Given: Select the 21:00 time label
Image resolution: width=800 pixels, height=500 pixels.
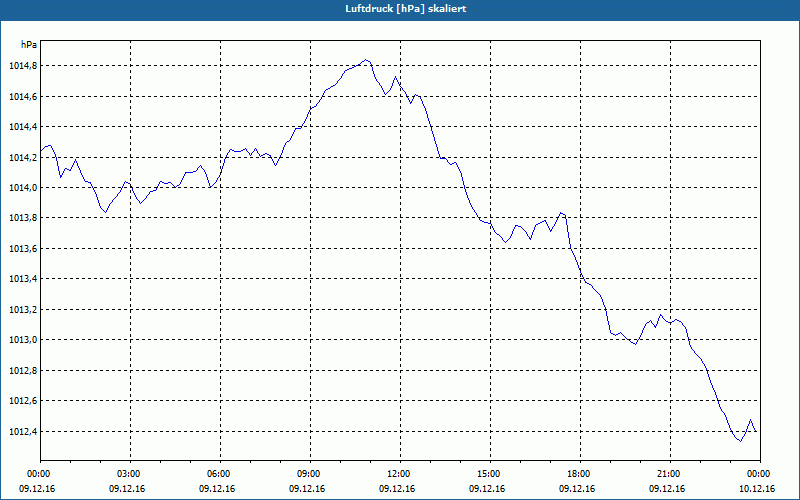Looking at the screenshot, I should pos(670,474).
